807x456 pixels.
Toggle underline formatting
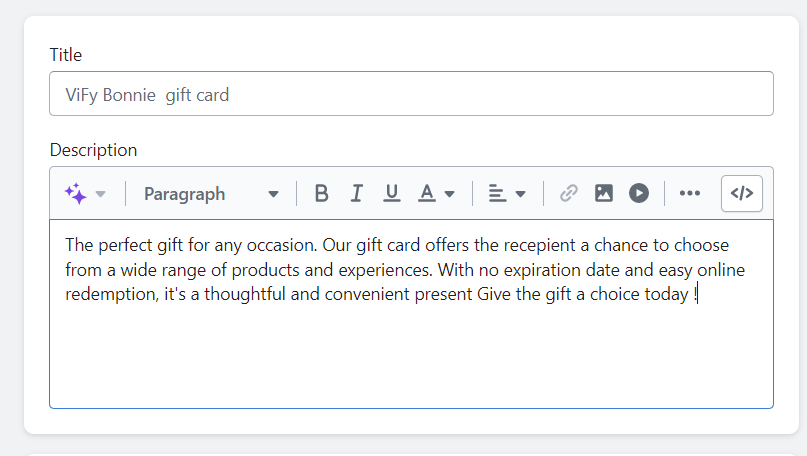pos(392,194)
